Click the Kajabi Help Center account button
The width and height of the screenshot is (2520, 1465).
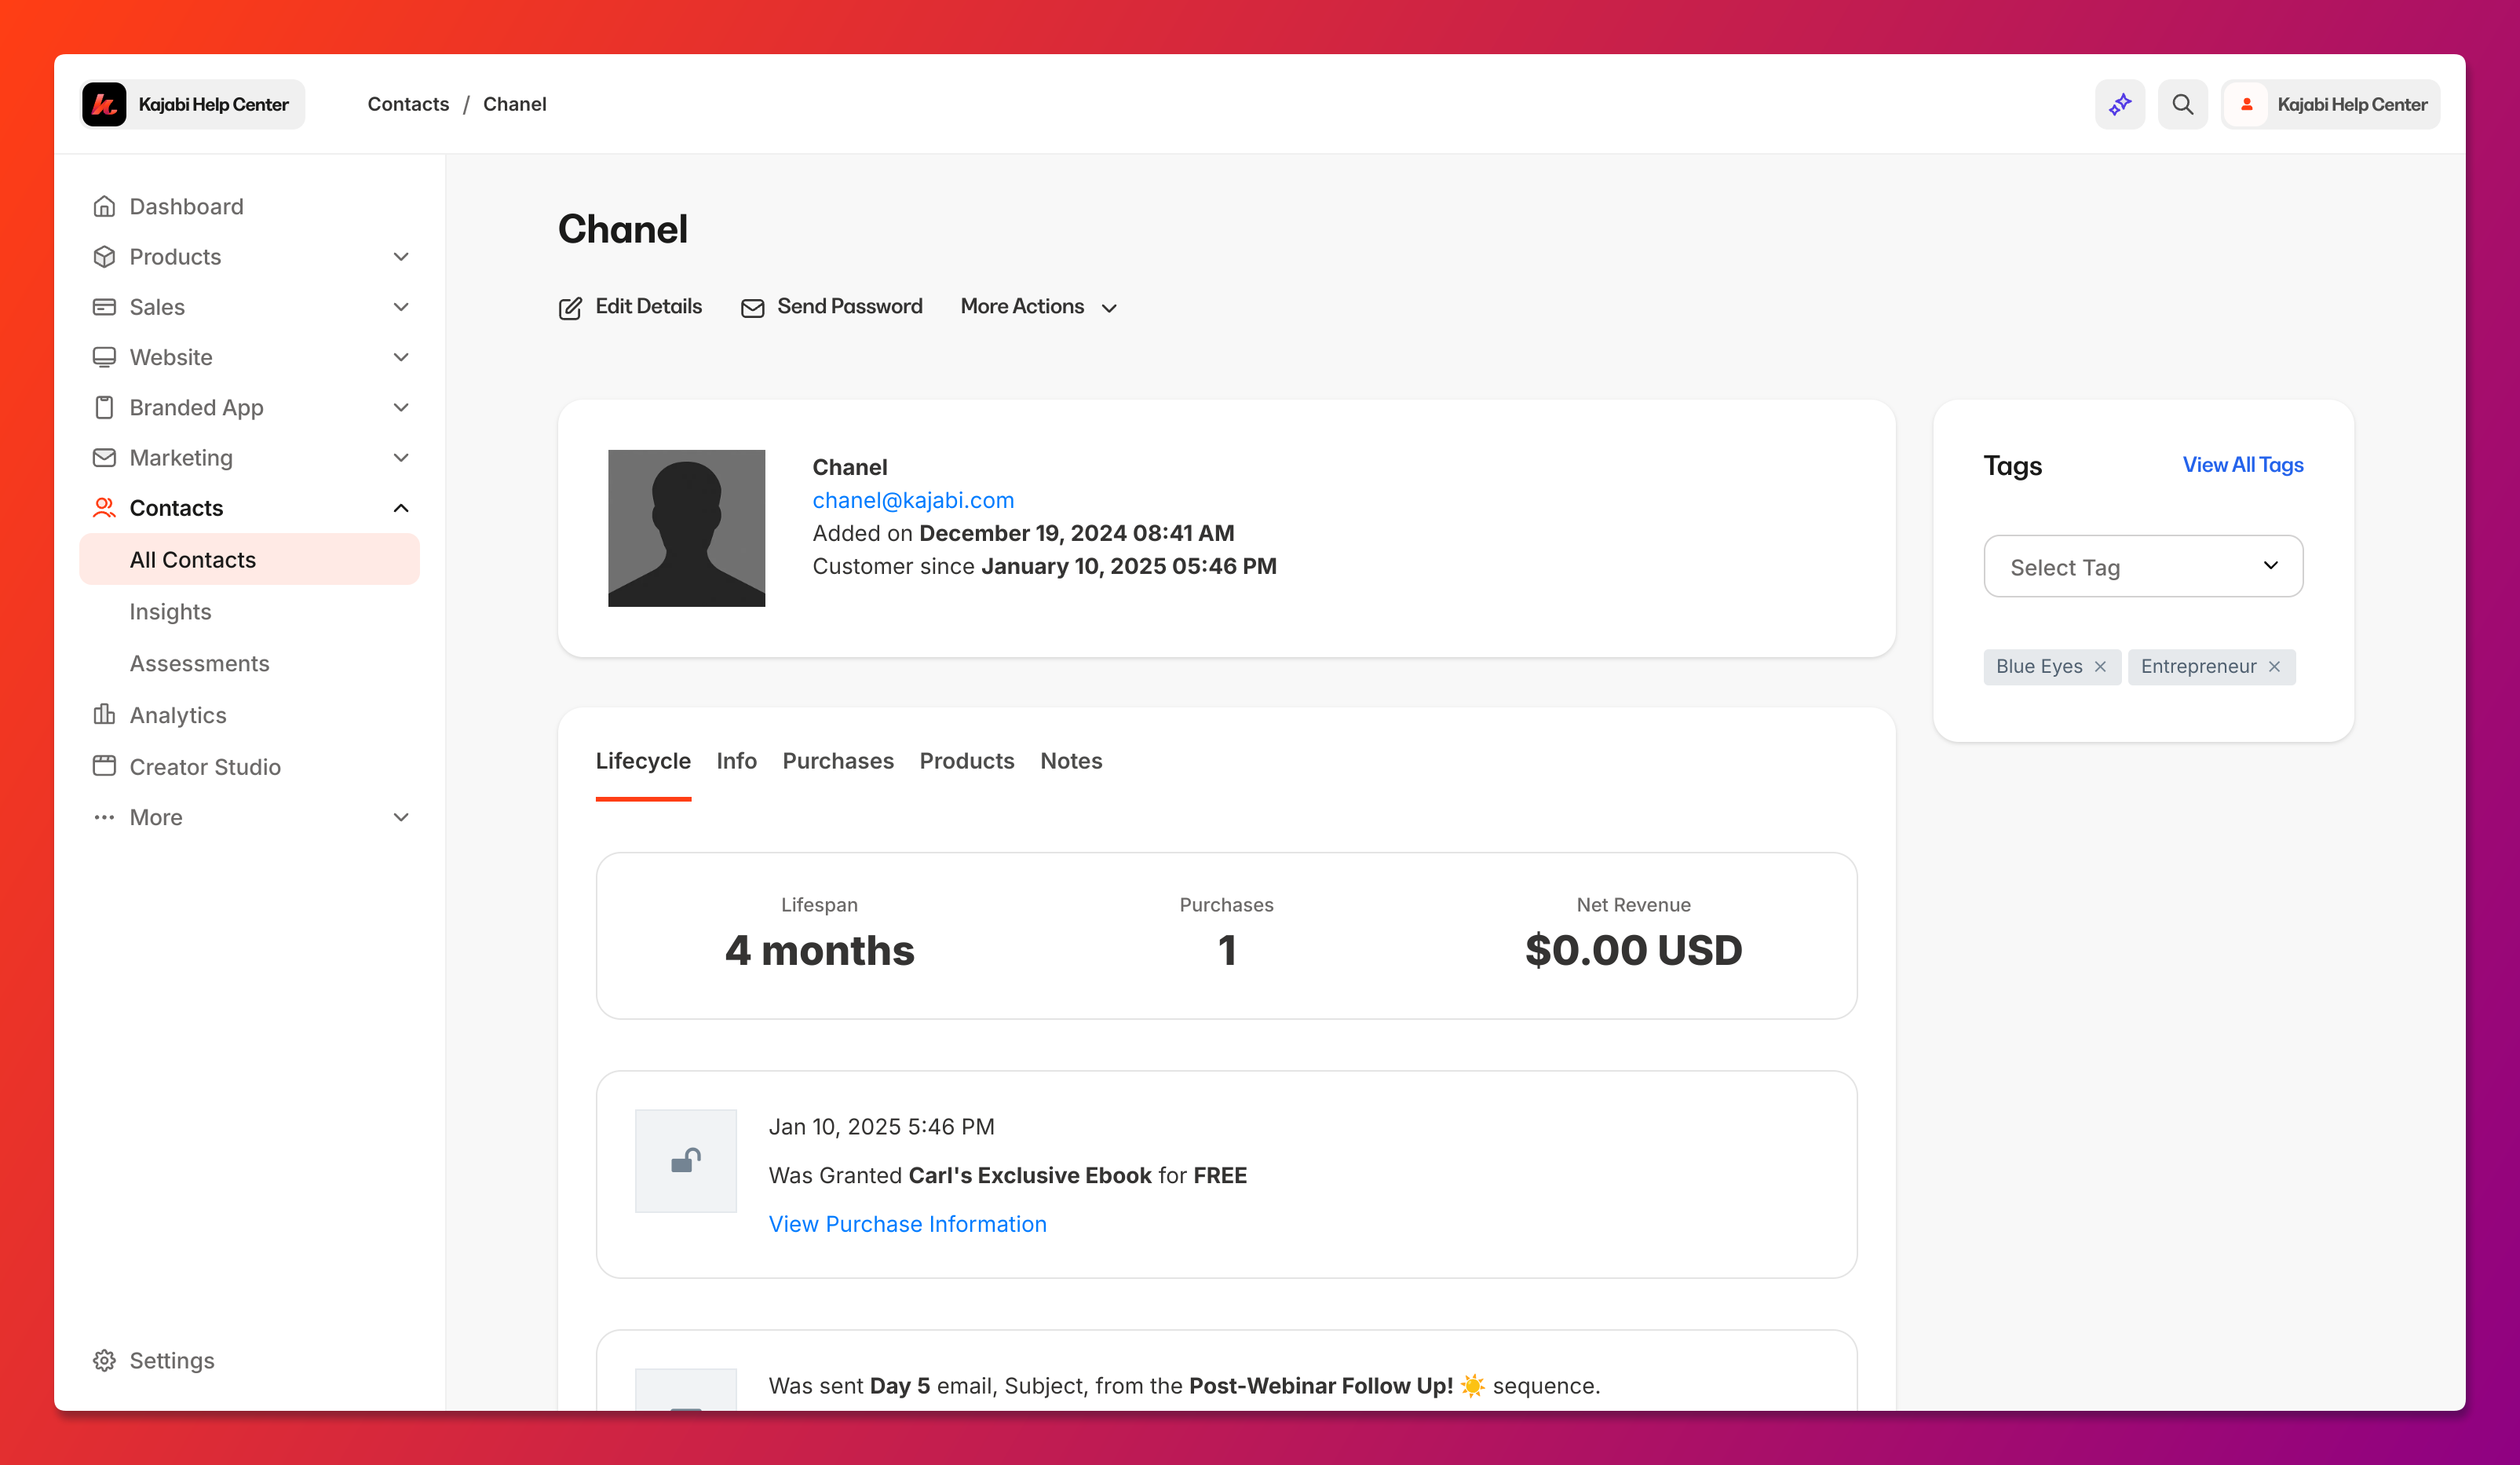(x=2331, y=104)
